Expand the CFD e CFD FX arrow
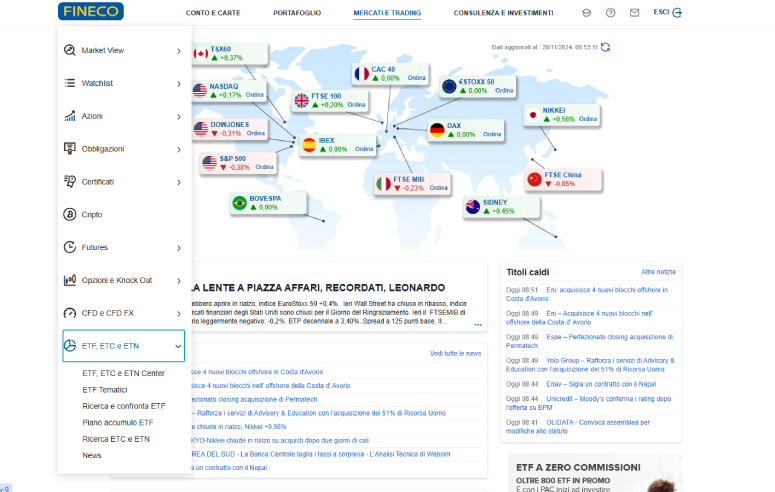Viewport: 775px width, 492px height. pyautogui.click(x=179, y=313)
